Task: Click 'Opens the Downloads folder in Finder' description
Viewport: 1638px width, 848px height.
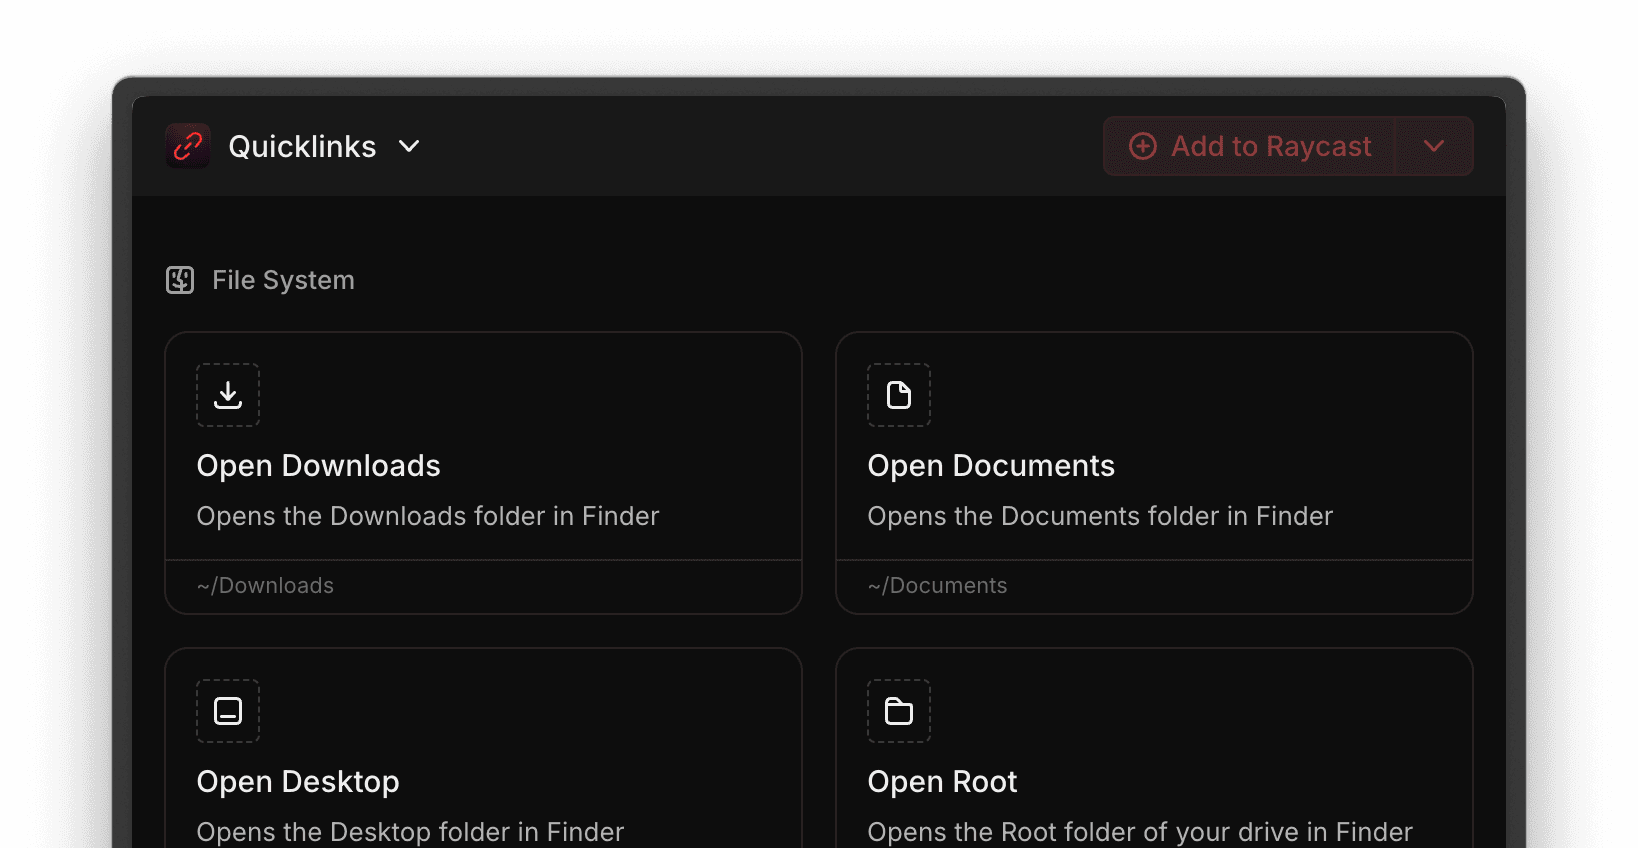Action: (428, 516)
